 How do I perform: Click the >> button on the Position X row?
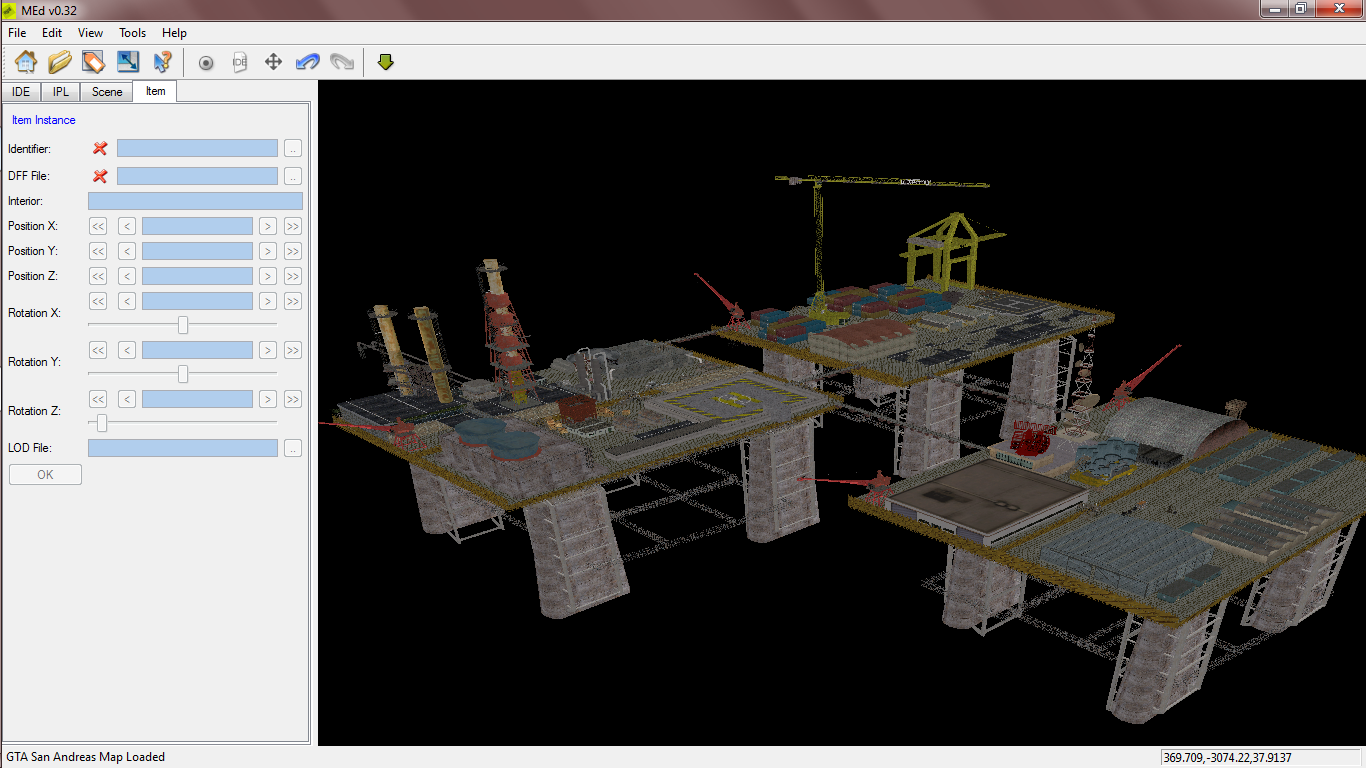(293, 226)
